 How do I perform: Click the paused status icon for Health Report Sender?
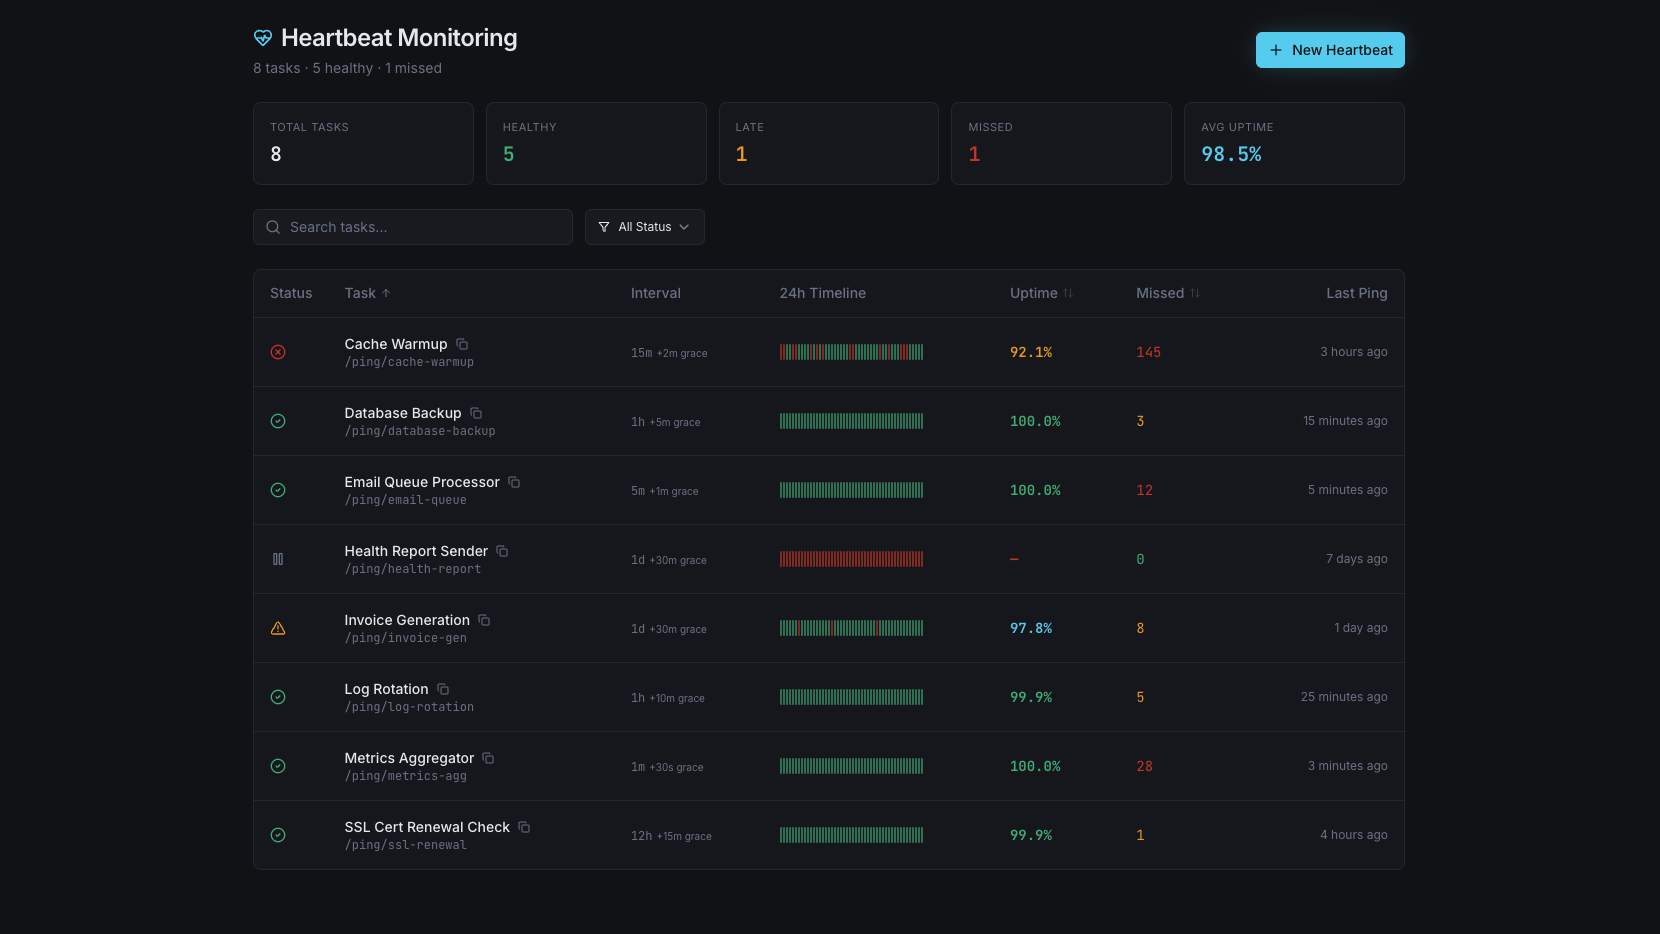tap(278, 559)
